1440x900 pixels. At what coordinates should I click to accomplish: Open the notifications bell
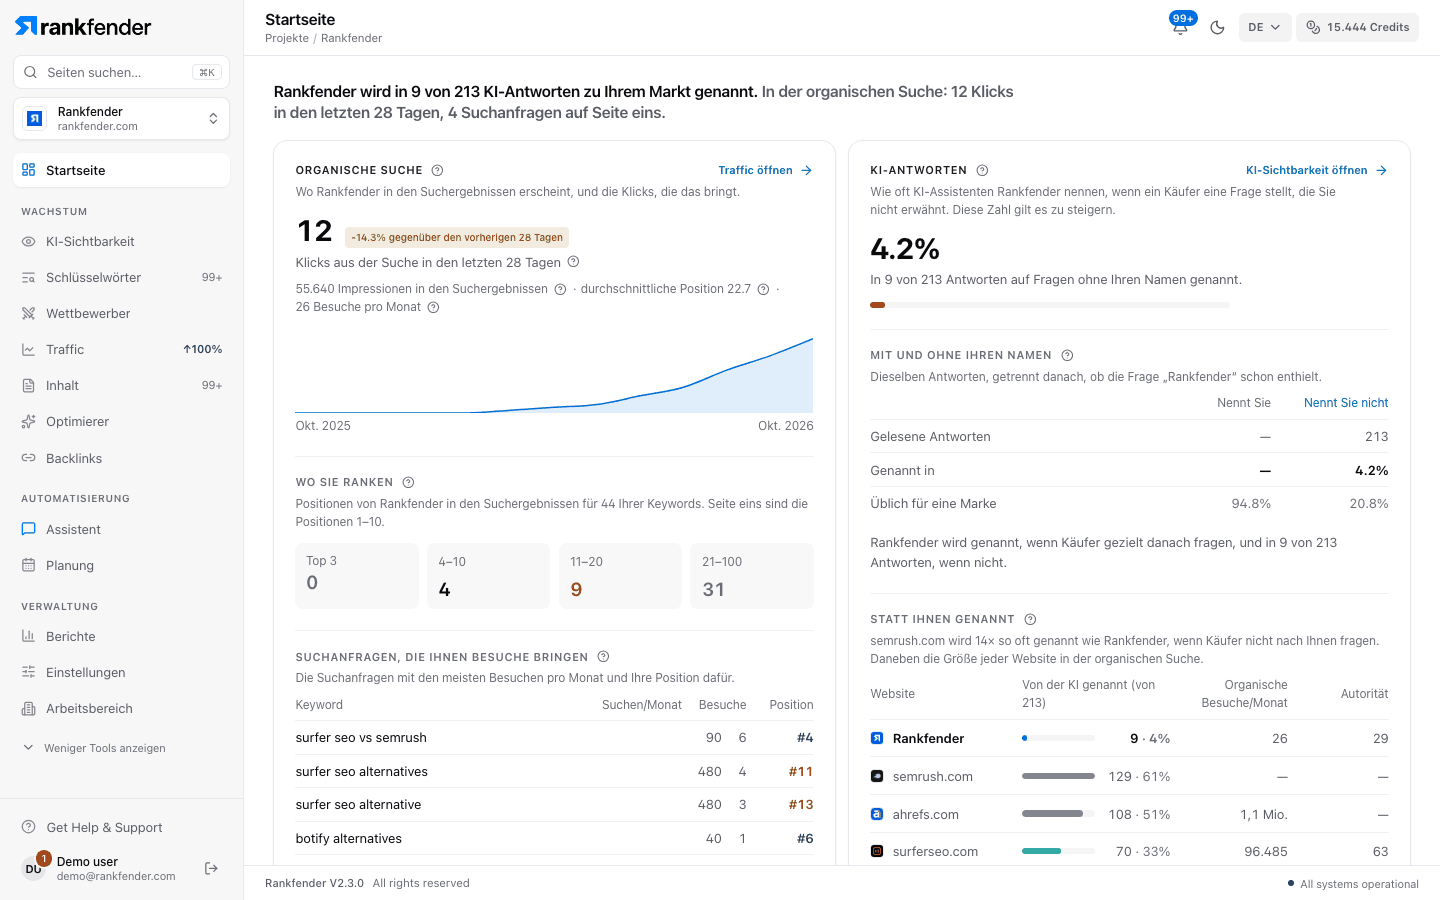coord(1180,27)
